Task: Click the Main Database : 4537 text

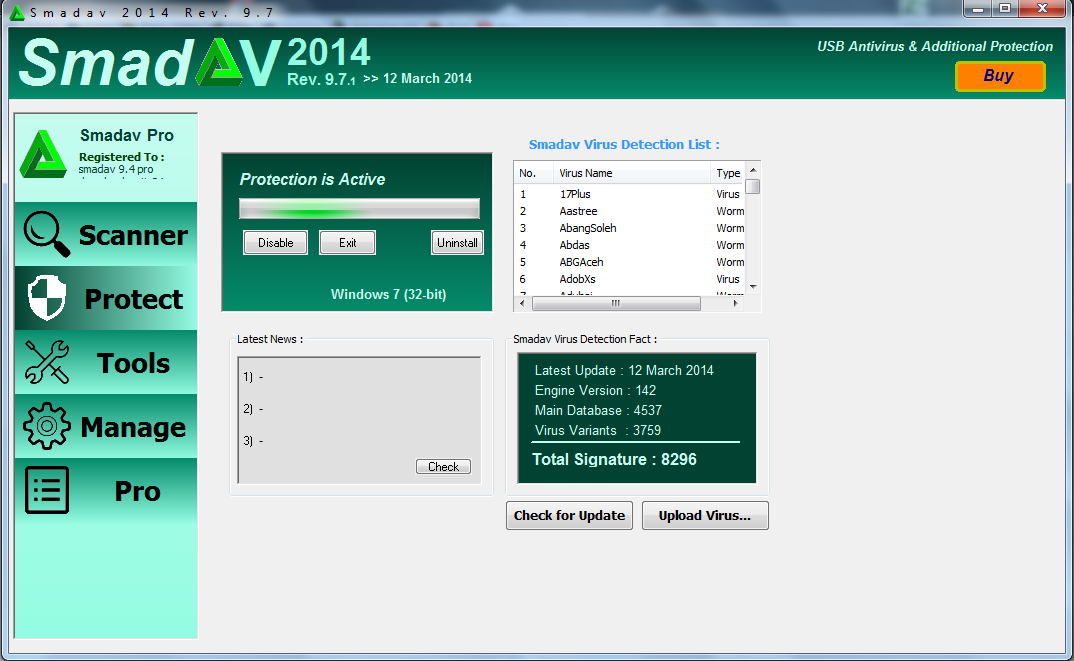Action: (598, 410)
